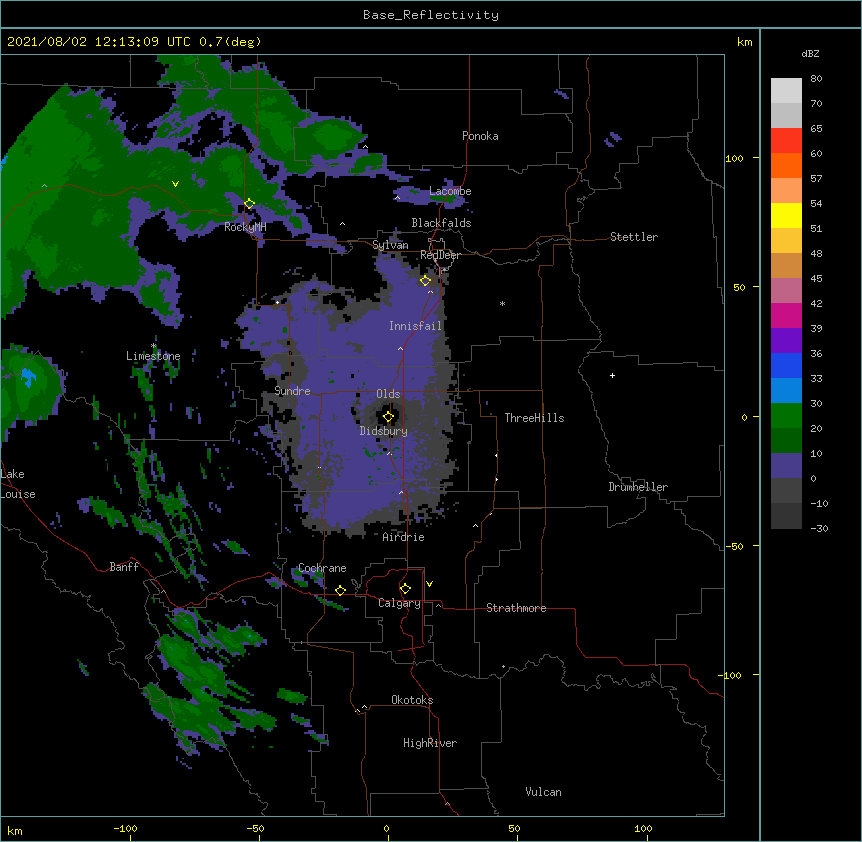The width and height of the screenshot is (862, 842).
Task: Click the yellow diamond marker above RockyMH
Action: (x=249, y=204)
